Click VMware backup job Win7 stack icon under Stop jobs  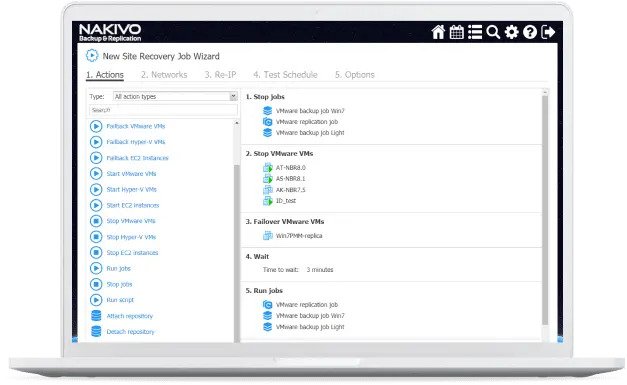coord(268,111)
